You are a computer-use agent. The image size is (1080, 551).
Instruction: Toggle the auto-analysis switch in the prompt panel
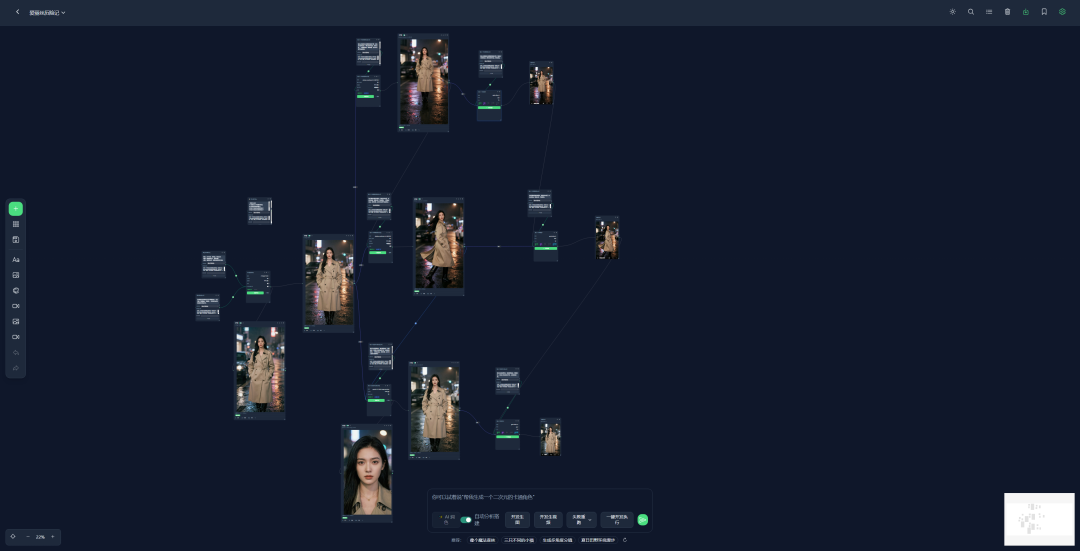tap(466, 520)
